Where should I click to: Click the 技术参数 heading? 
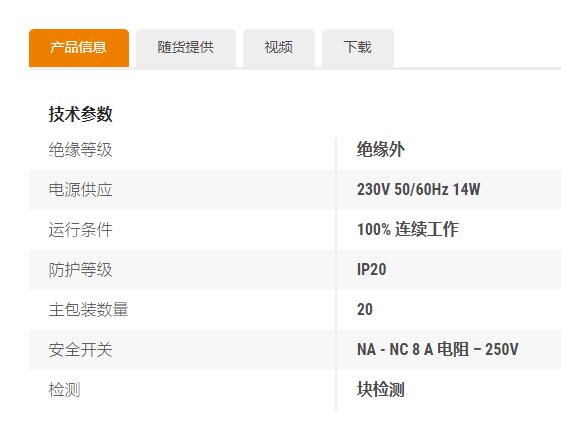click(x=81, y=114)
